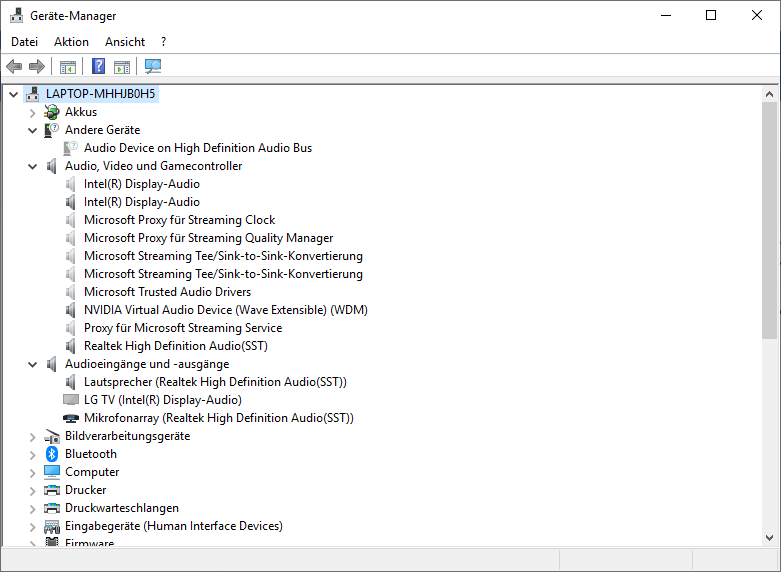
Task: Click the Audio Device on High Definition icon
Action: [71, 148]
